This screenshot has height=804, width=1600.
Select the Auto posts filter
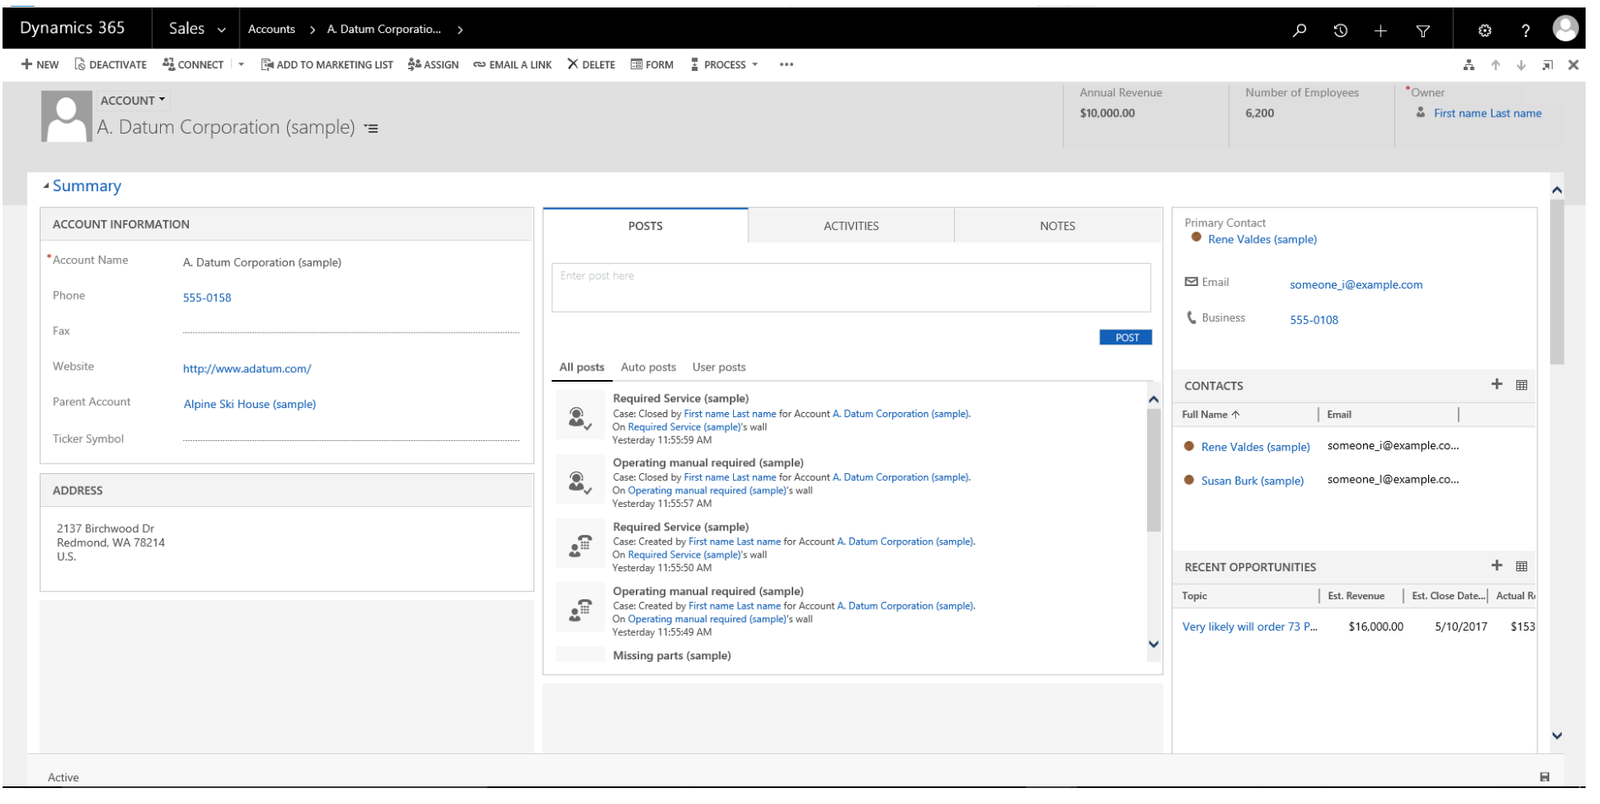(648, 367)
